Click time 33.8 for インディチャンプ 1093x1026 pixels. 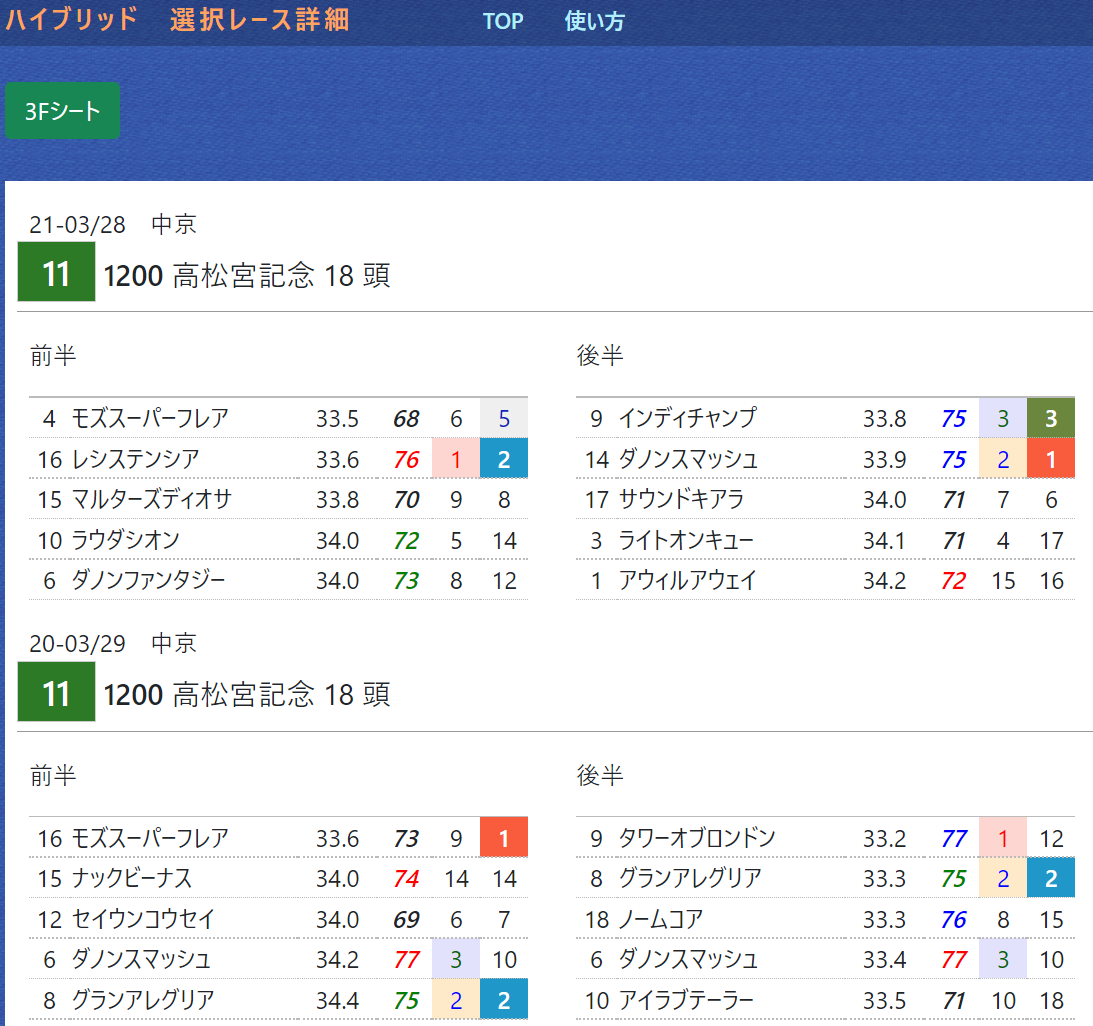coord(885,418)
